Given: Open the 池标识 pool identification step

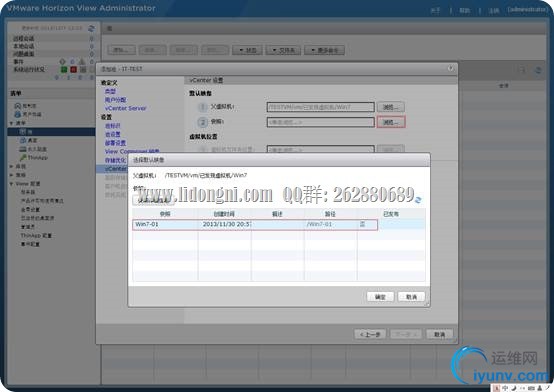Looking at the screenshot, I should coord(113,126).
